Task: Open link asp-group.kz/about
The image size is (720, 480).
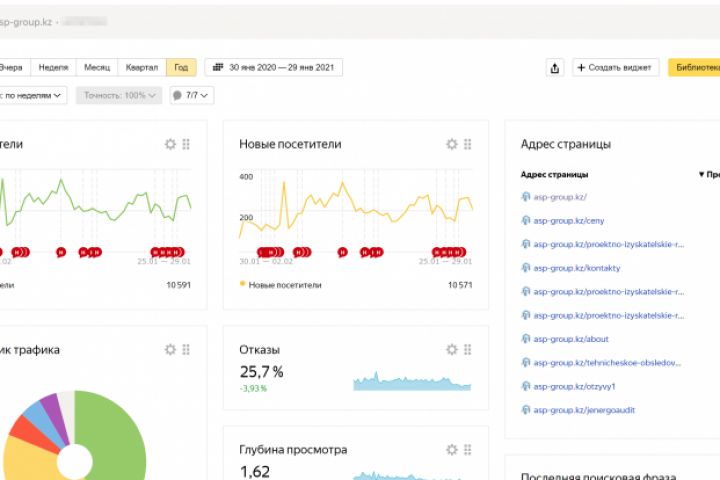Action: (571, 339)
